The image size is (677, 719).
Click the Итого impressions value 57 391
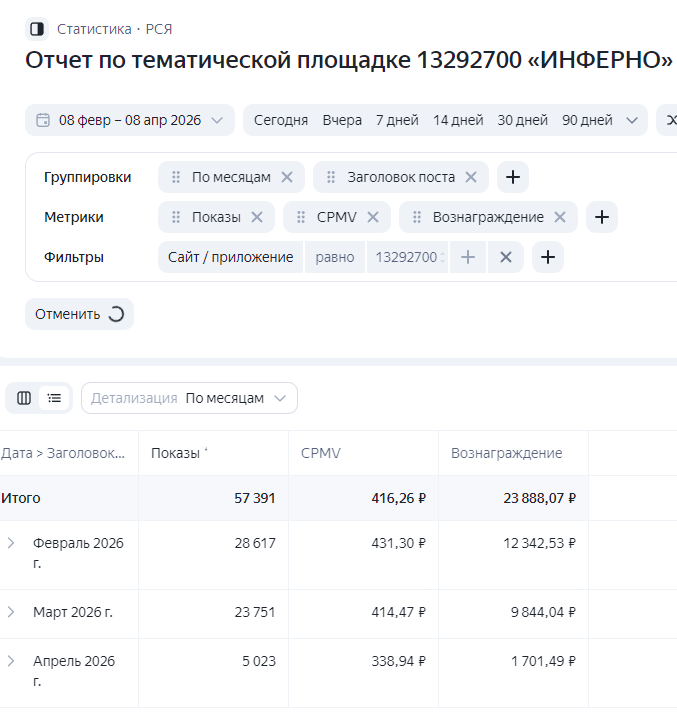pos(255,498)
